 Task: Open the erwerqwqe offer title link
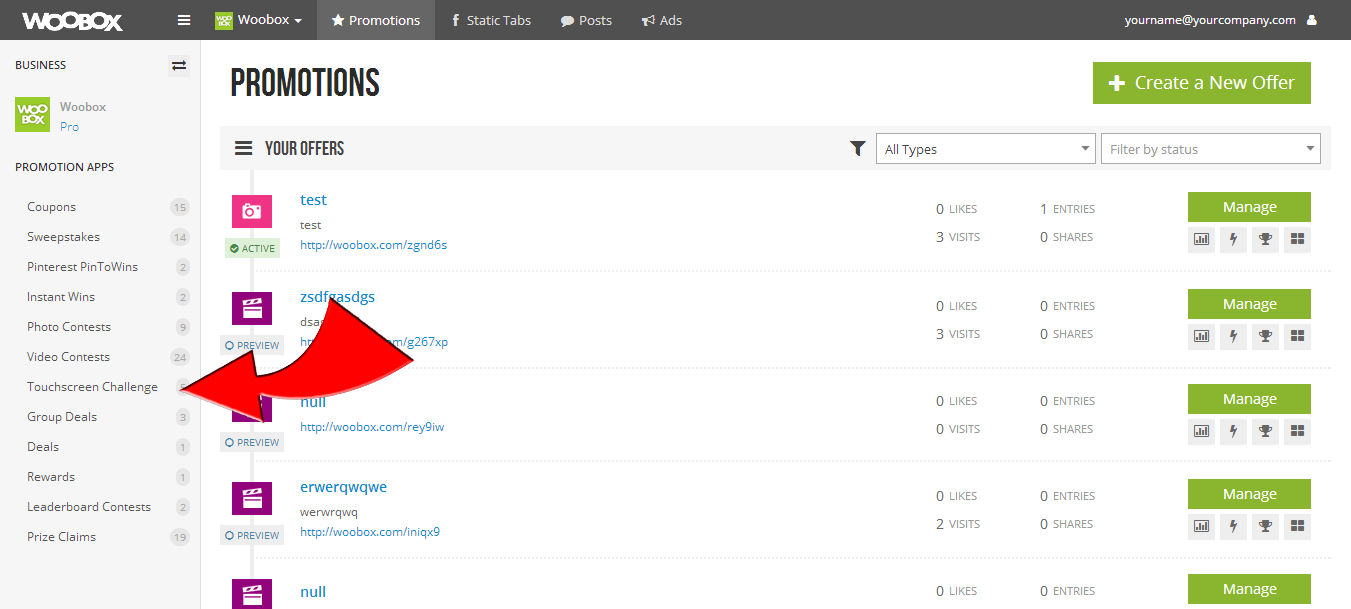(x=343, y=487)
